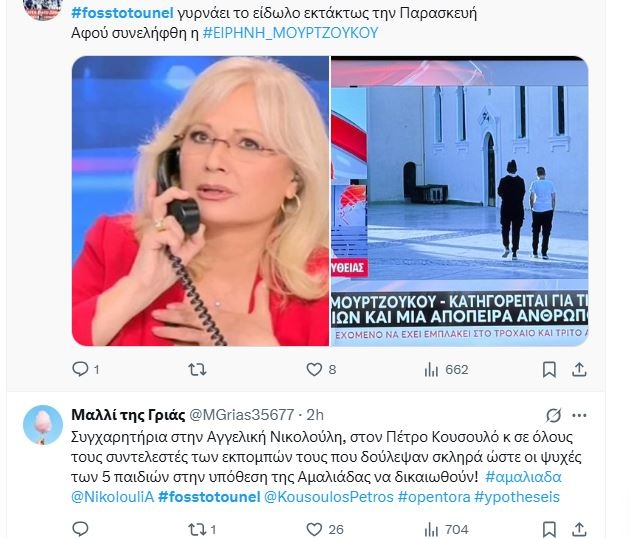This screenshot has height=539, width=630.
Task: Open the blonde woman on phone image
Action: [x=200, y=201]
